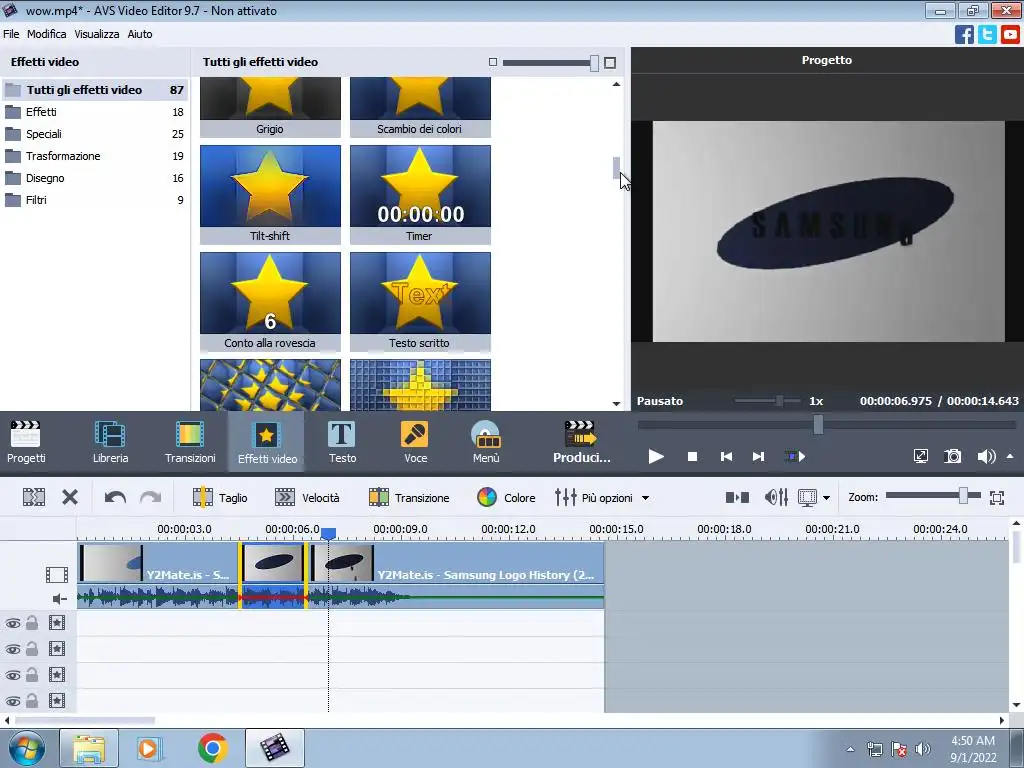Viewport: 1024px width, 768px height.
Task: Select the Grigio effect thumbnail
Action: coord(270,107)
